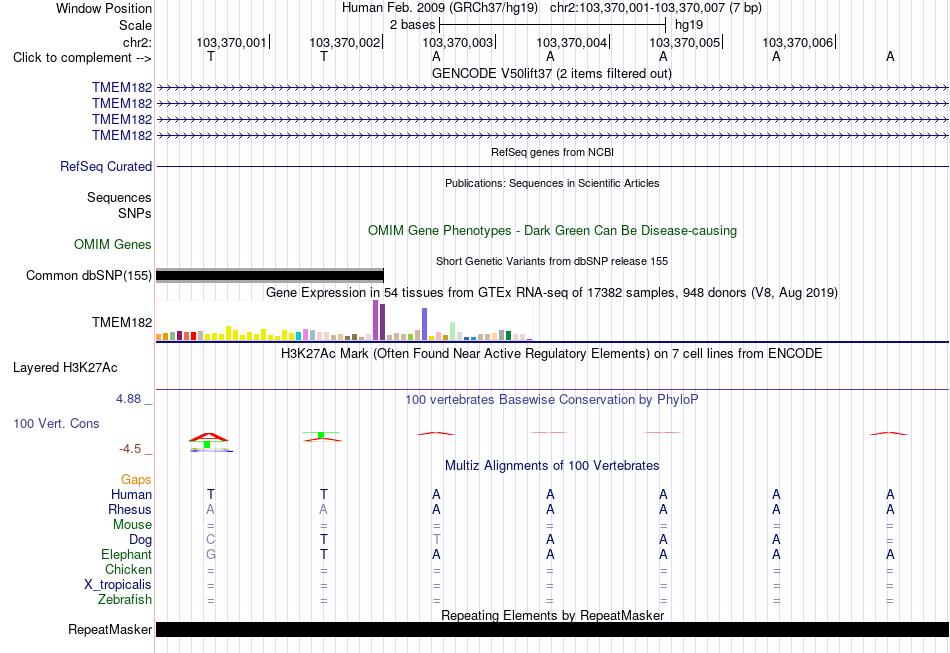This screenshot has height=653, width=950.
Task: Click 'Multiz Alignments of 100 Vertebrates' title
Action: pos(552,465)
